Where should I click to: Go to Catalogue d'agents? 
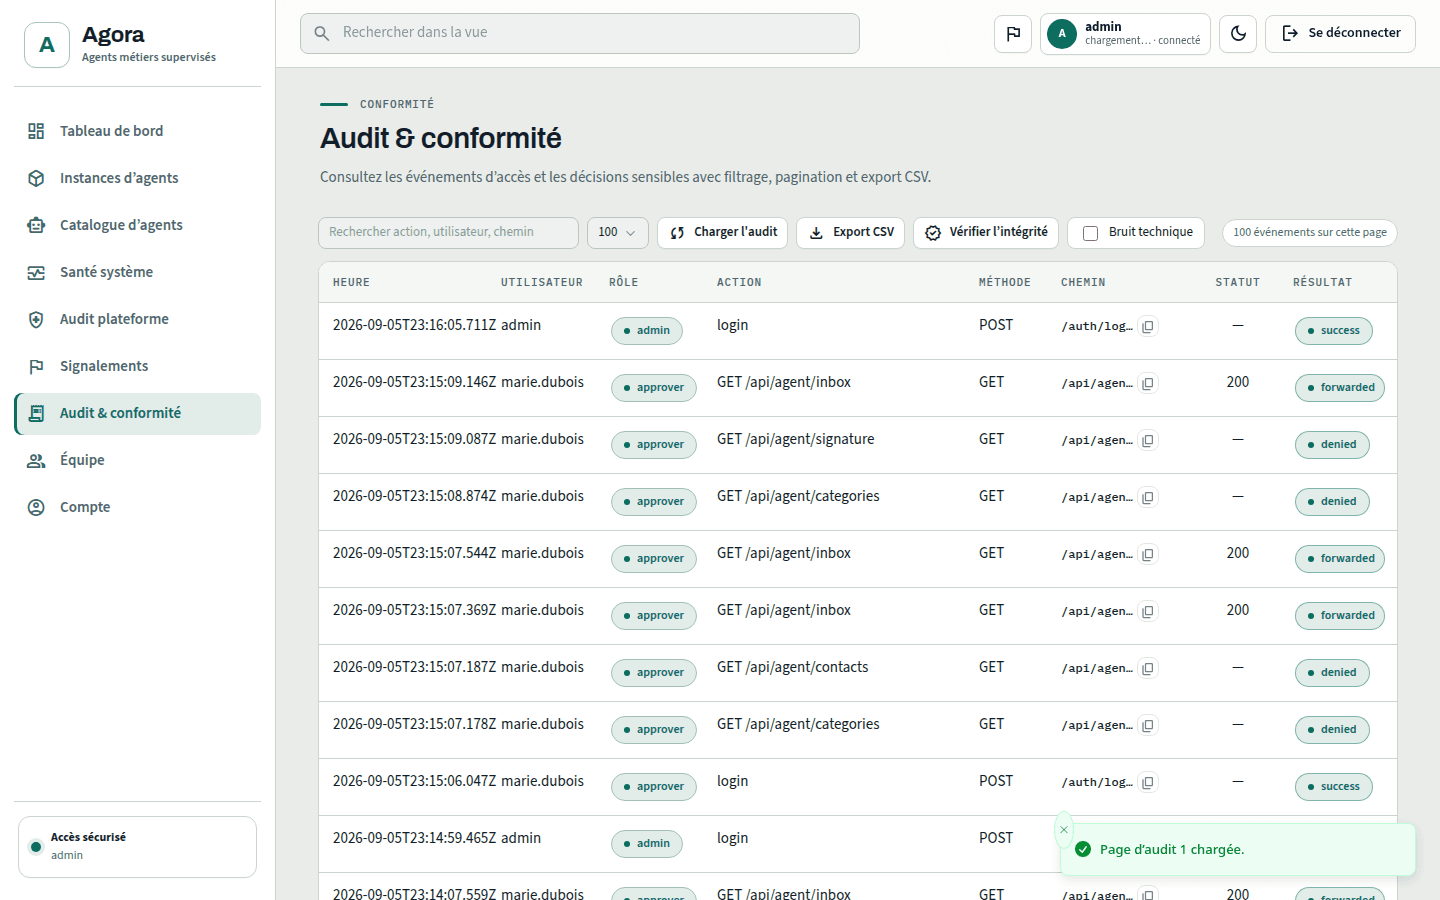coord(137,225)
